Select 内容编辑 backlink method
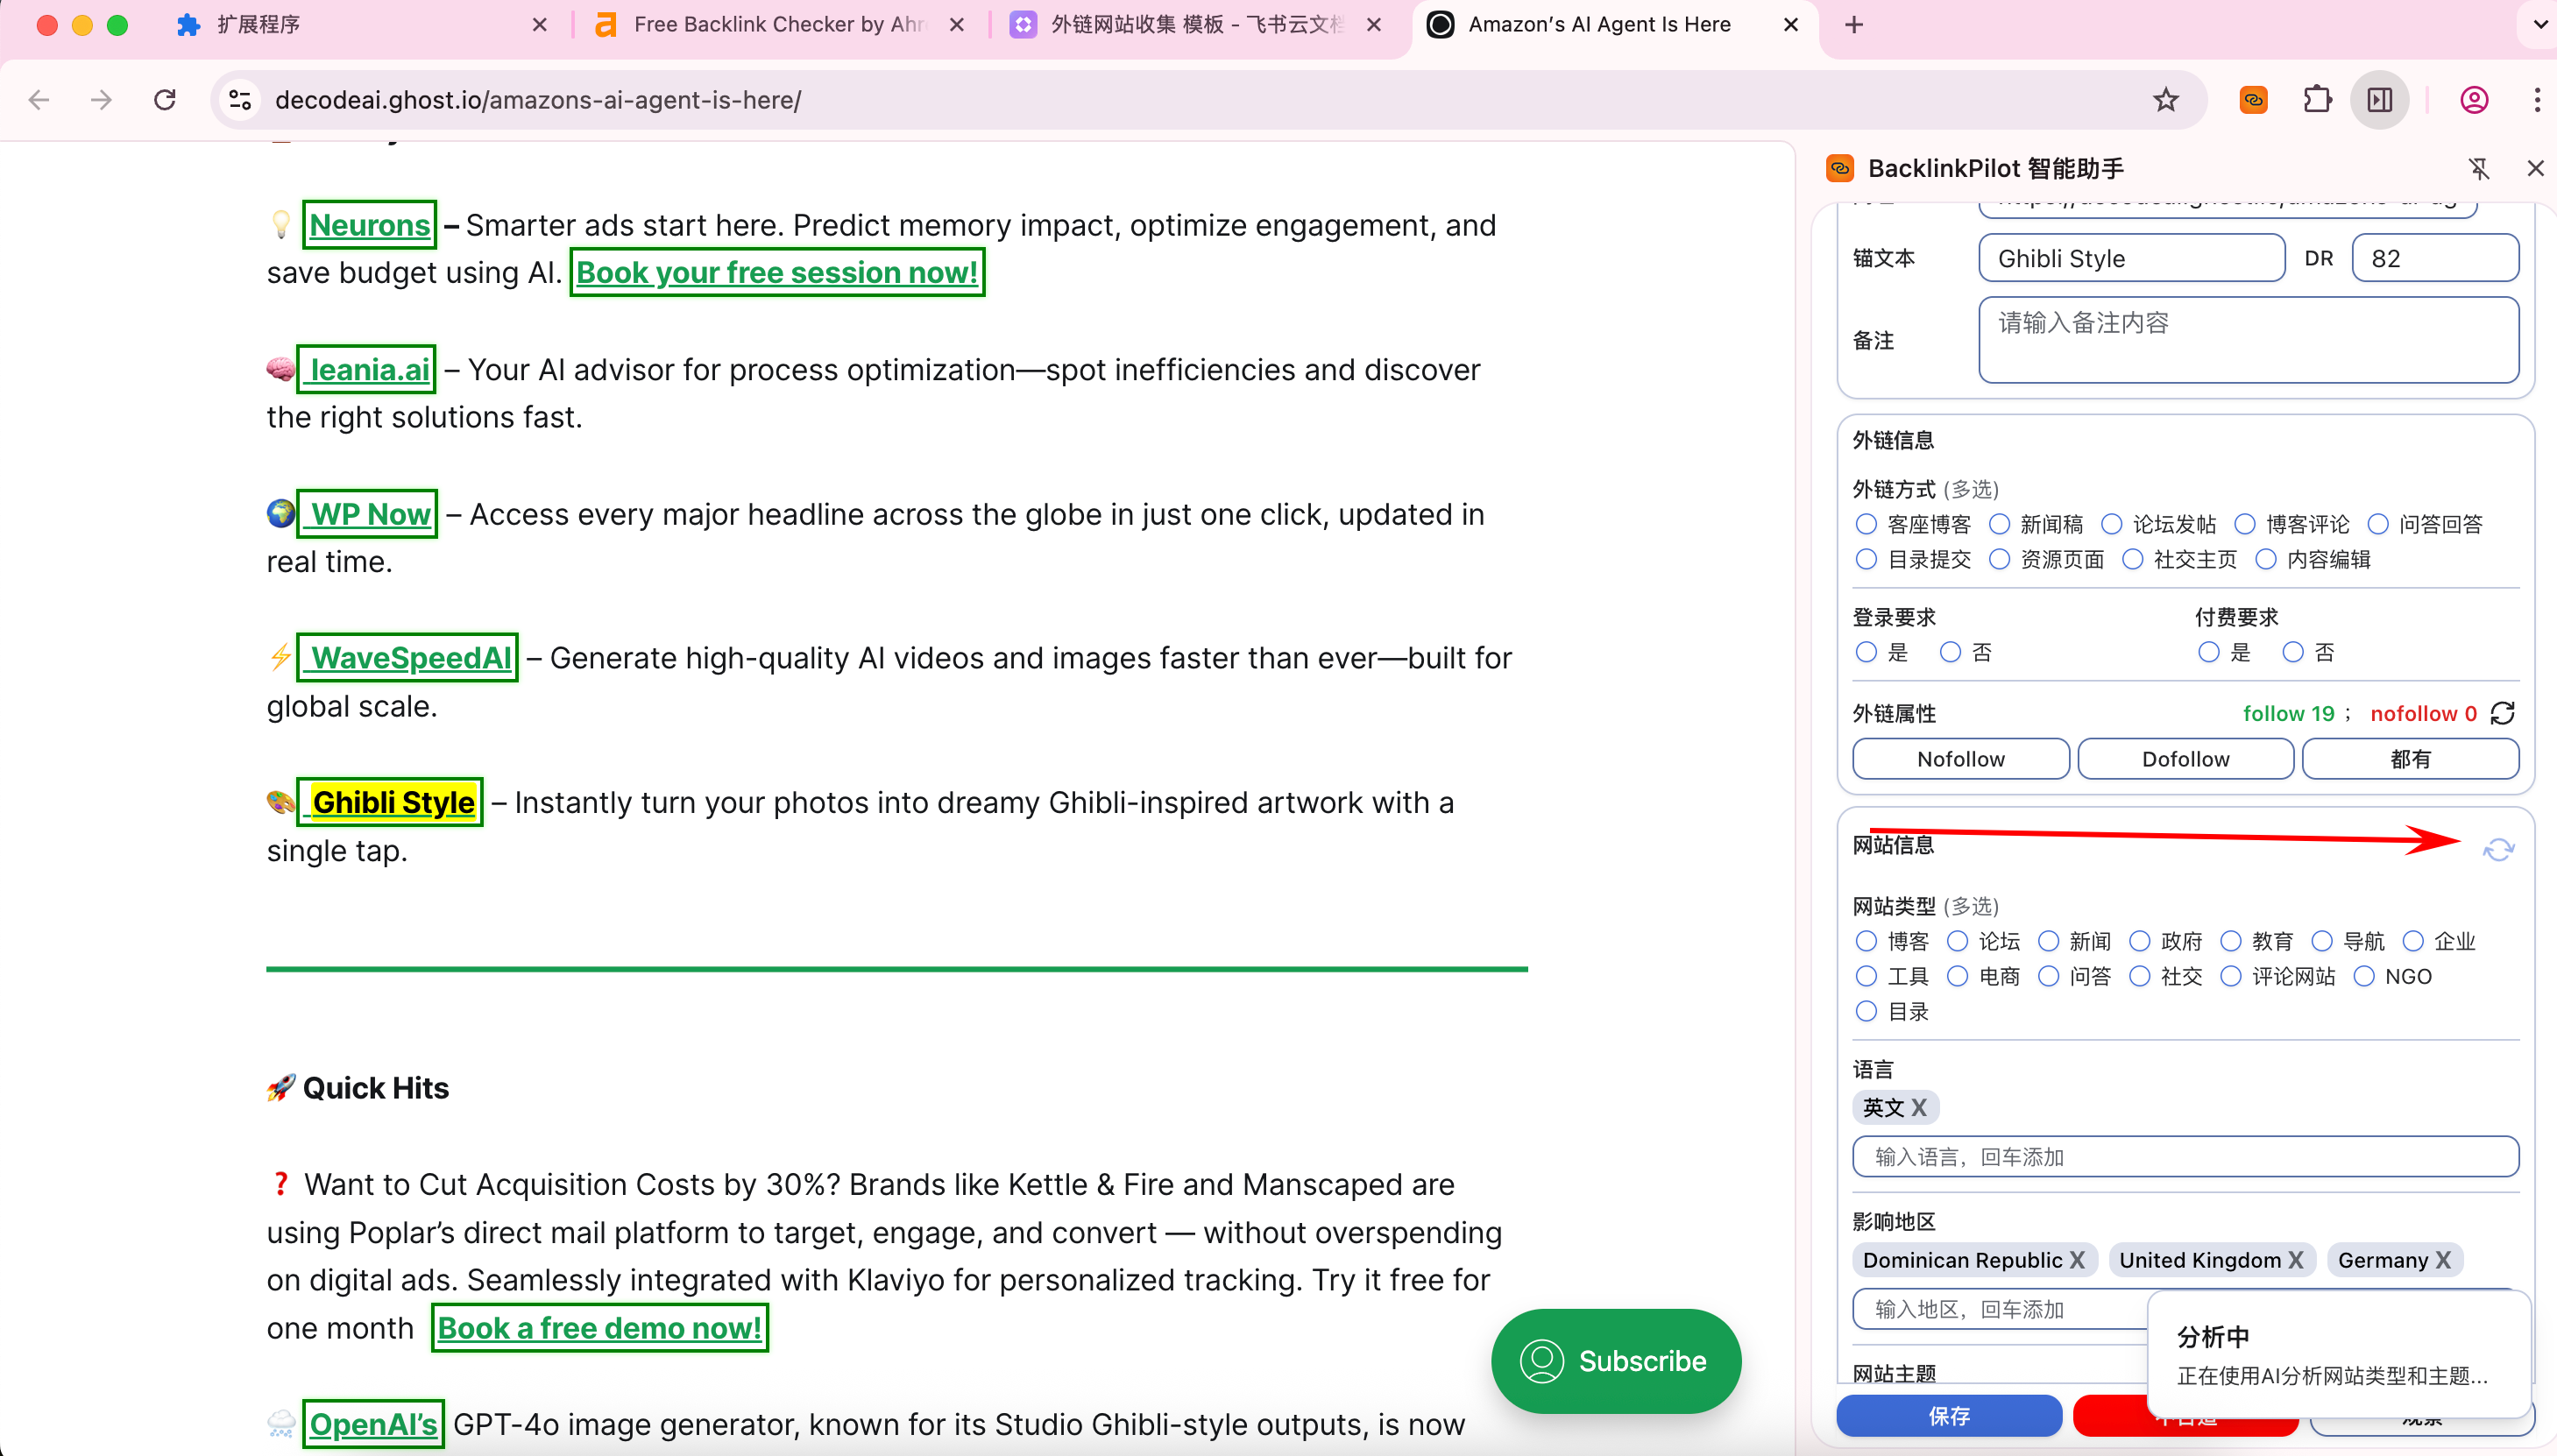2557x1456 pixels. pos(2266,559)
